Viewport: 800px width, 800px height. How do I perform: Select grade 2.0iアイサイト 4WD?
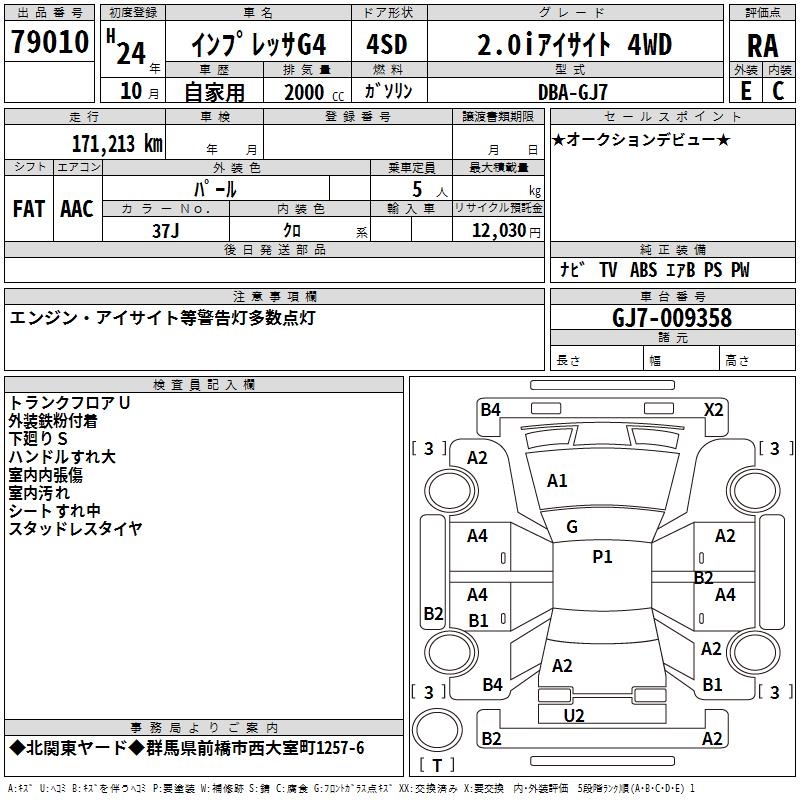pyautogui.click(x=574, y=45)
